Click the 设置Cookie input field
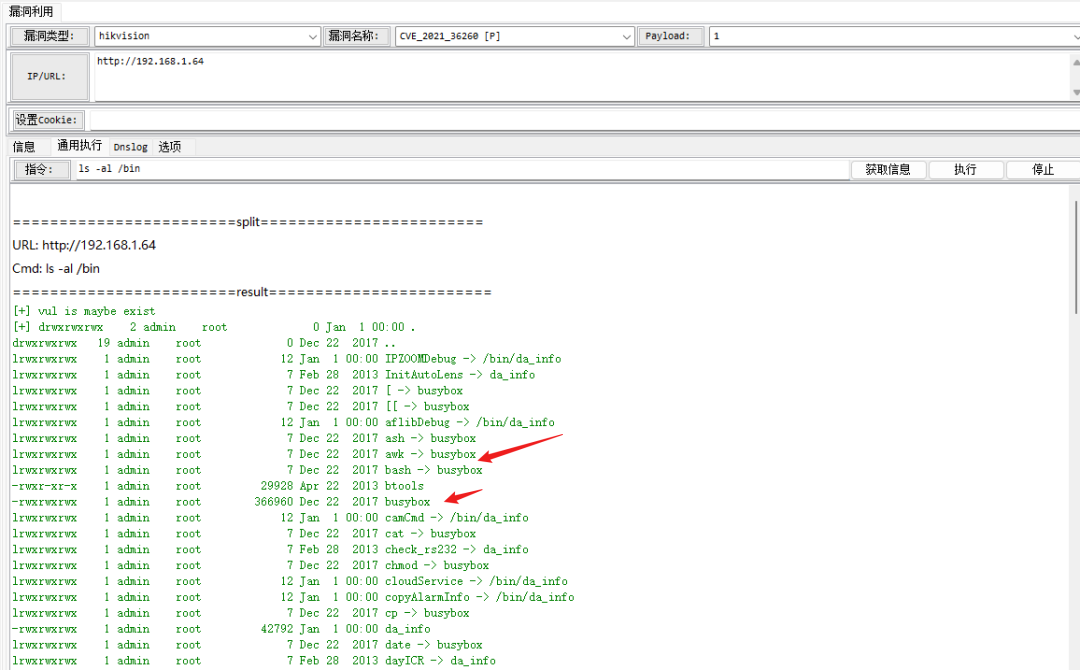This screenshot has width=1080, height=670. [x=584, y=120]
